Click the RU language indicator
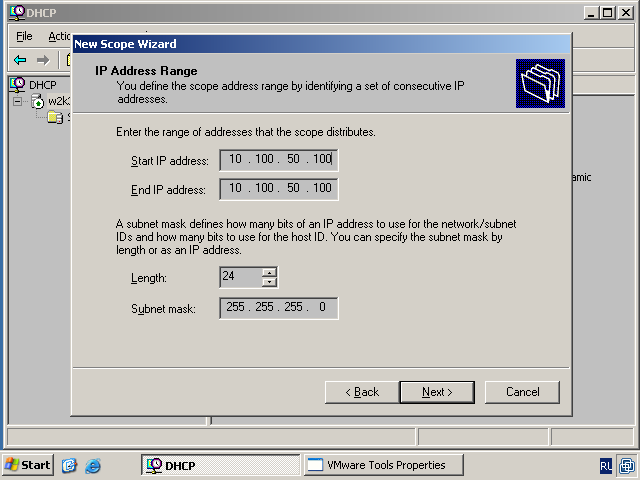Viewport: 640px width, 480px height. [606, 466]
